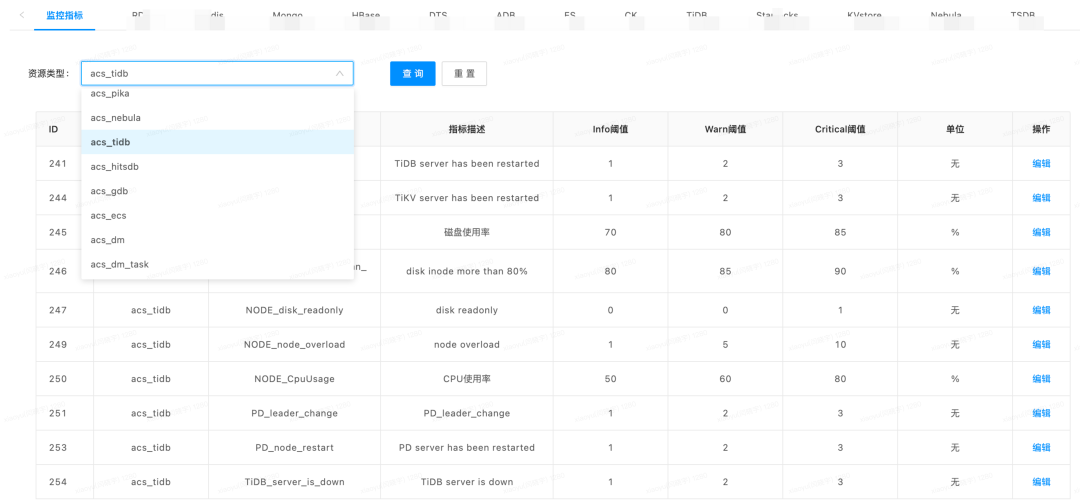The height and width of the screenshot is (503, 1080).
Task: Click 编辑 for the NODE_CpuUsage row
Action: pyautogui.click(x=1041, y=379)
